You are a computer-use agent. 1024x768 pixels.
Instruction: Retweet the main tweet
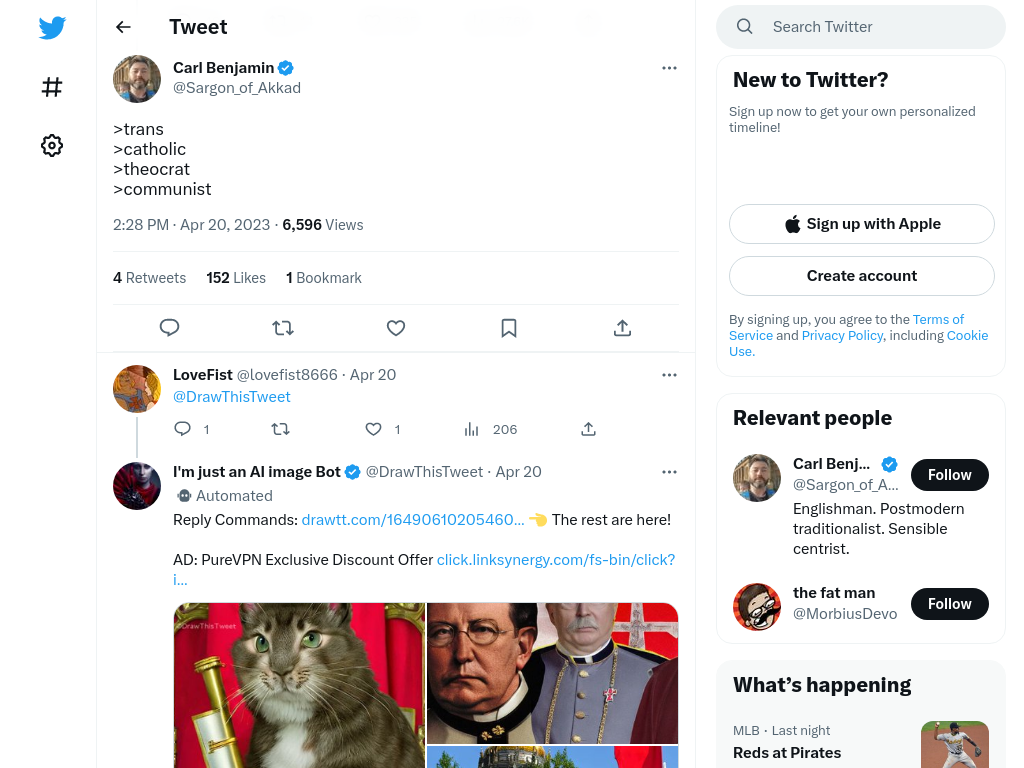pyautogui.click(x=283, y=327)
